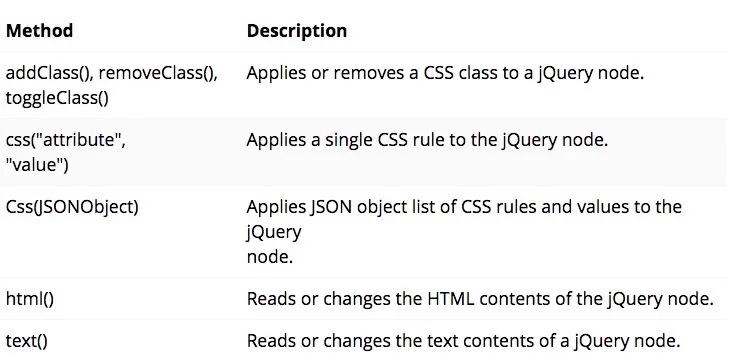
Task: Click description 'Applies JSON object list of CSS rules'
Action: coord(464,207)
